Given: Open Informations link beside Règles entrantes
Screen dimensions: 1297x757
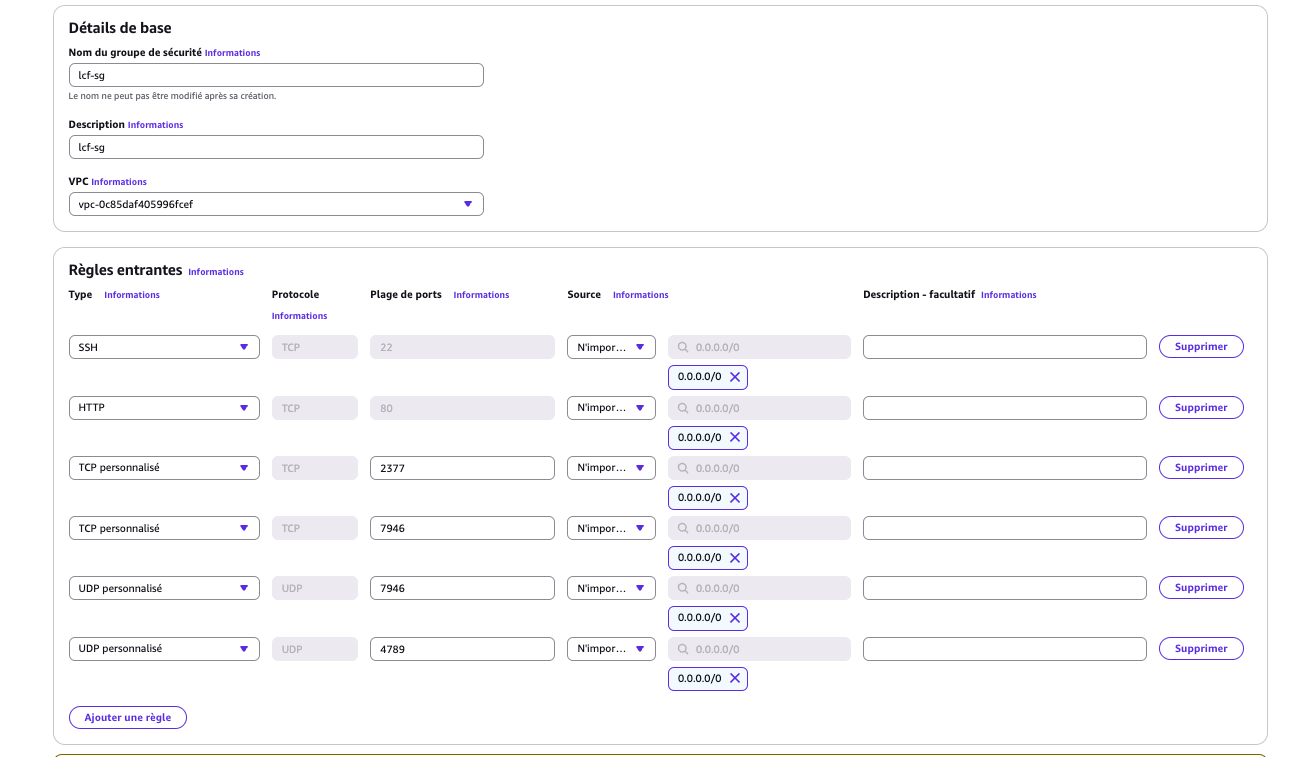Looking at the screenshot, I should (216, 272).
